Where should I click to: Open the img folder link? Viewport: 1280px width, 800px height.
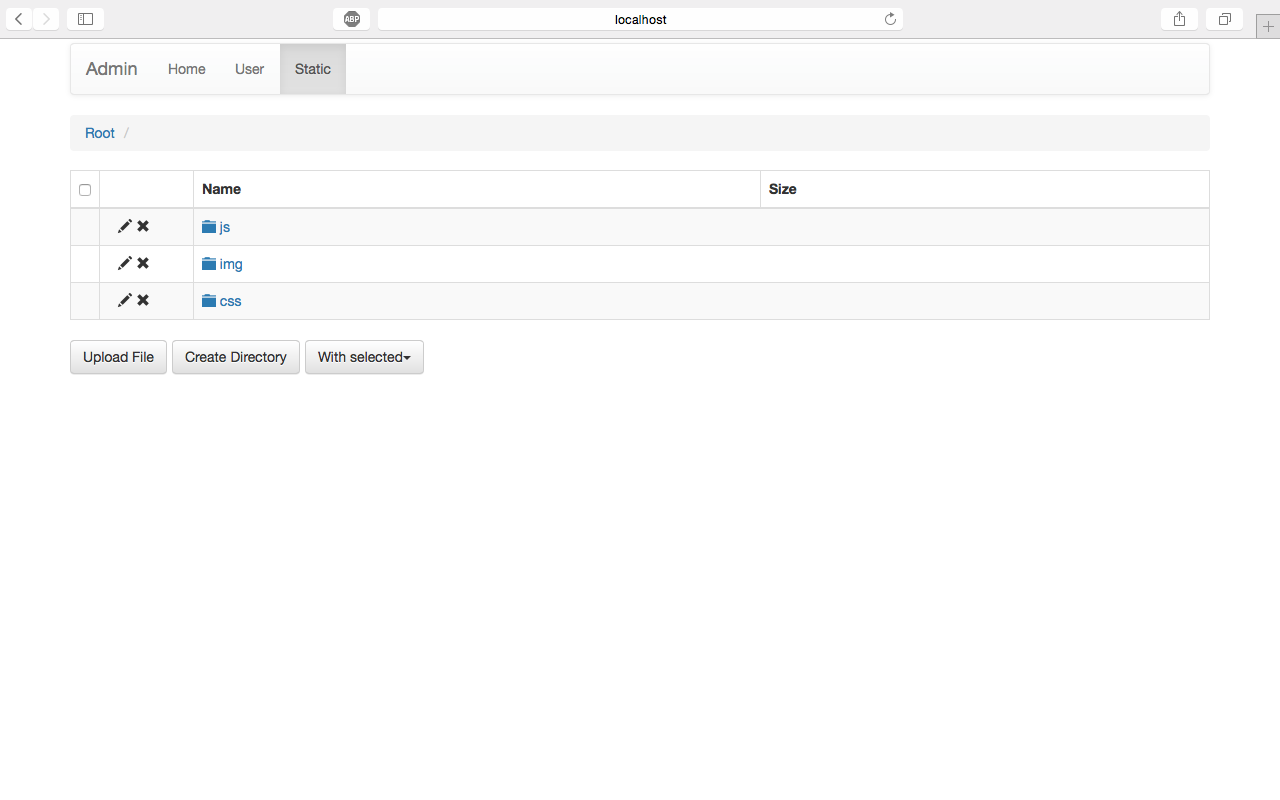coord(230,264)
